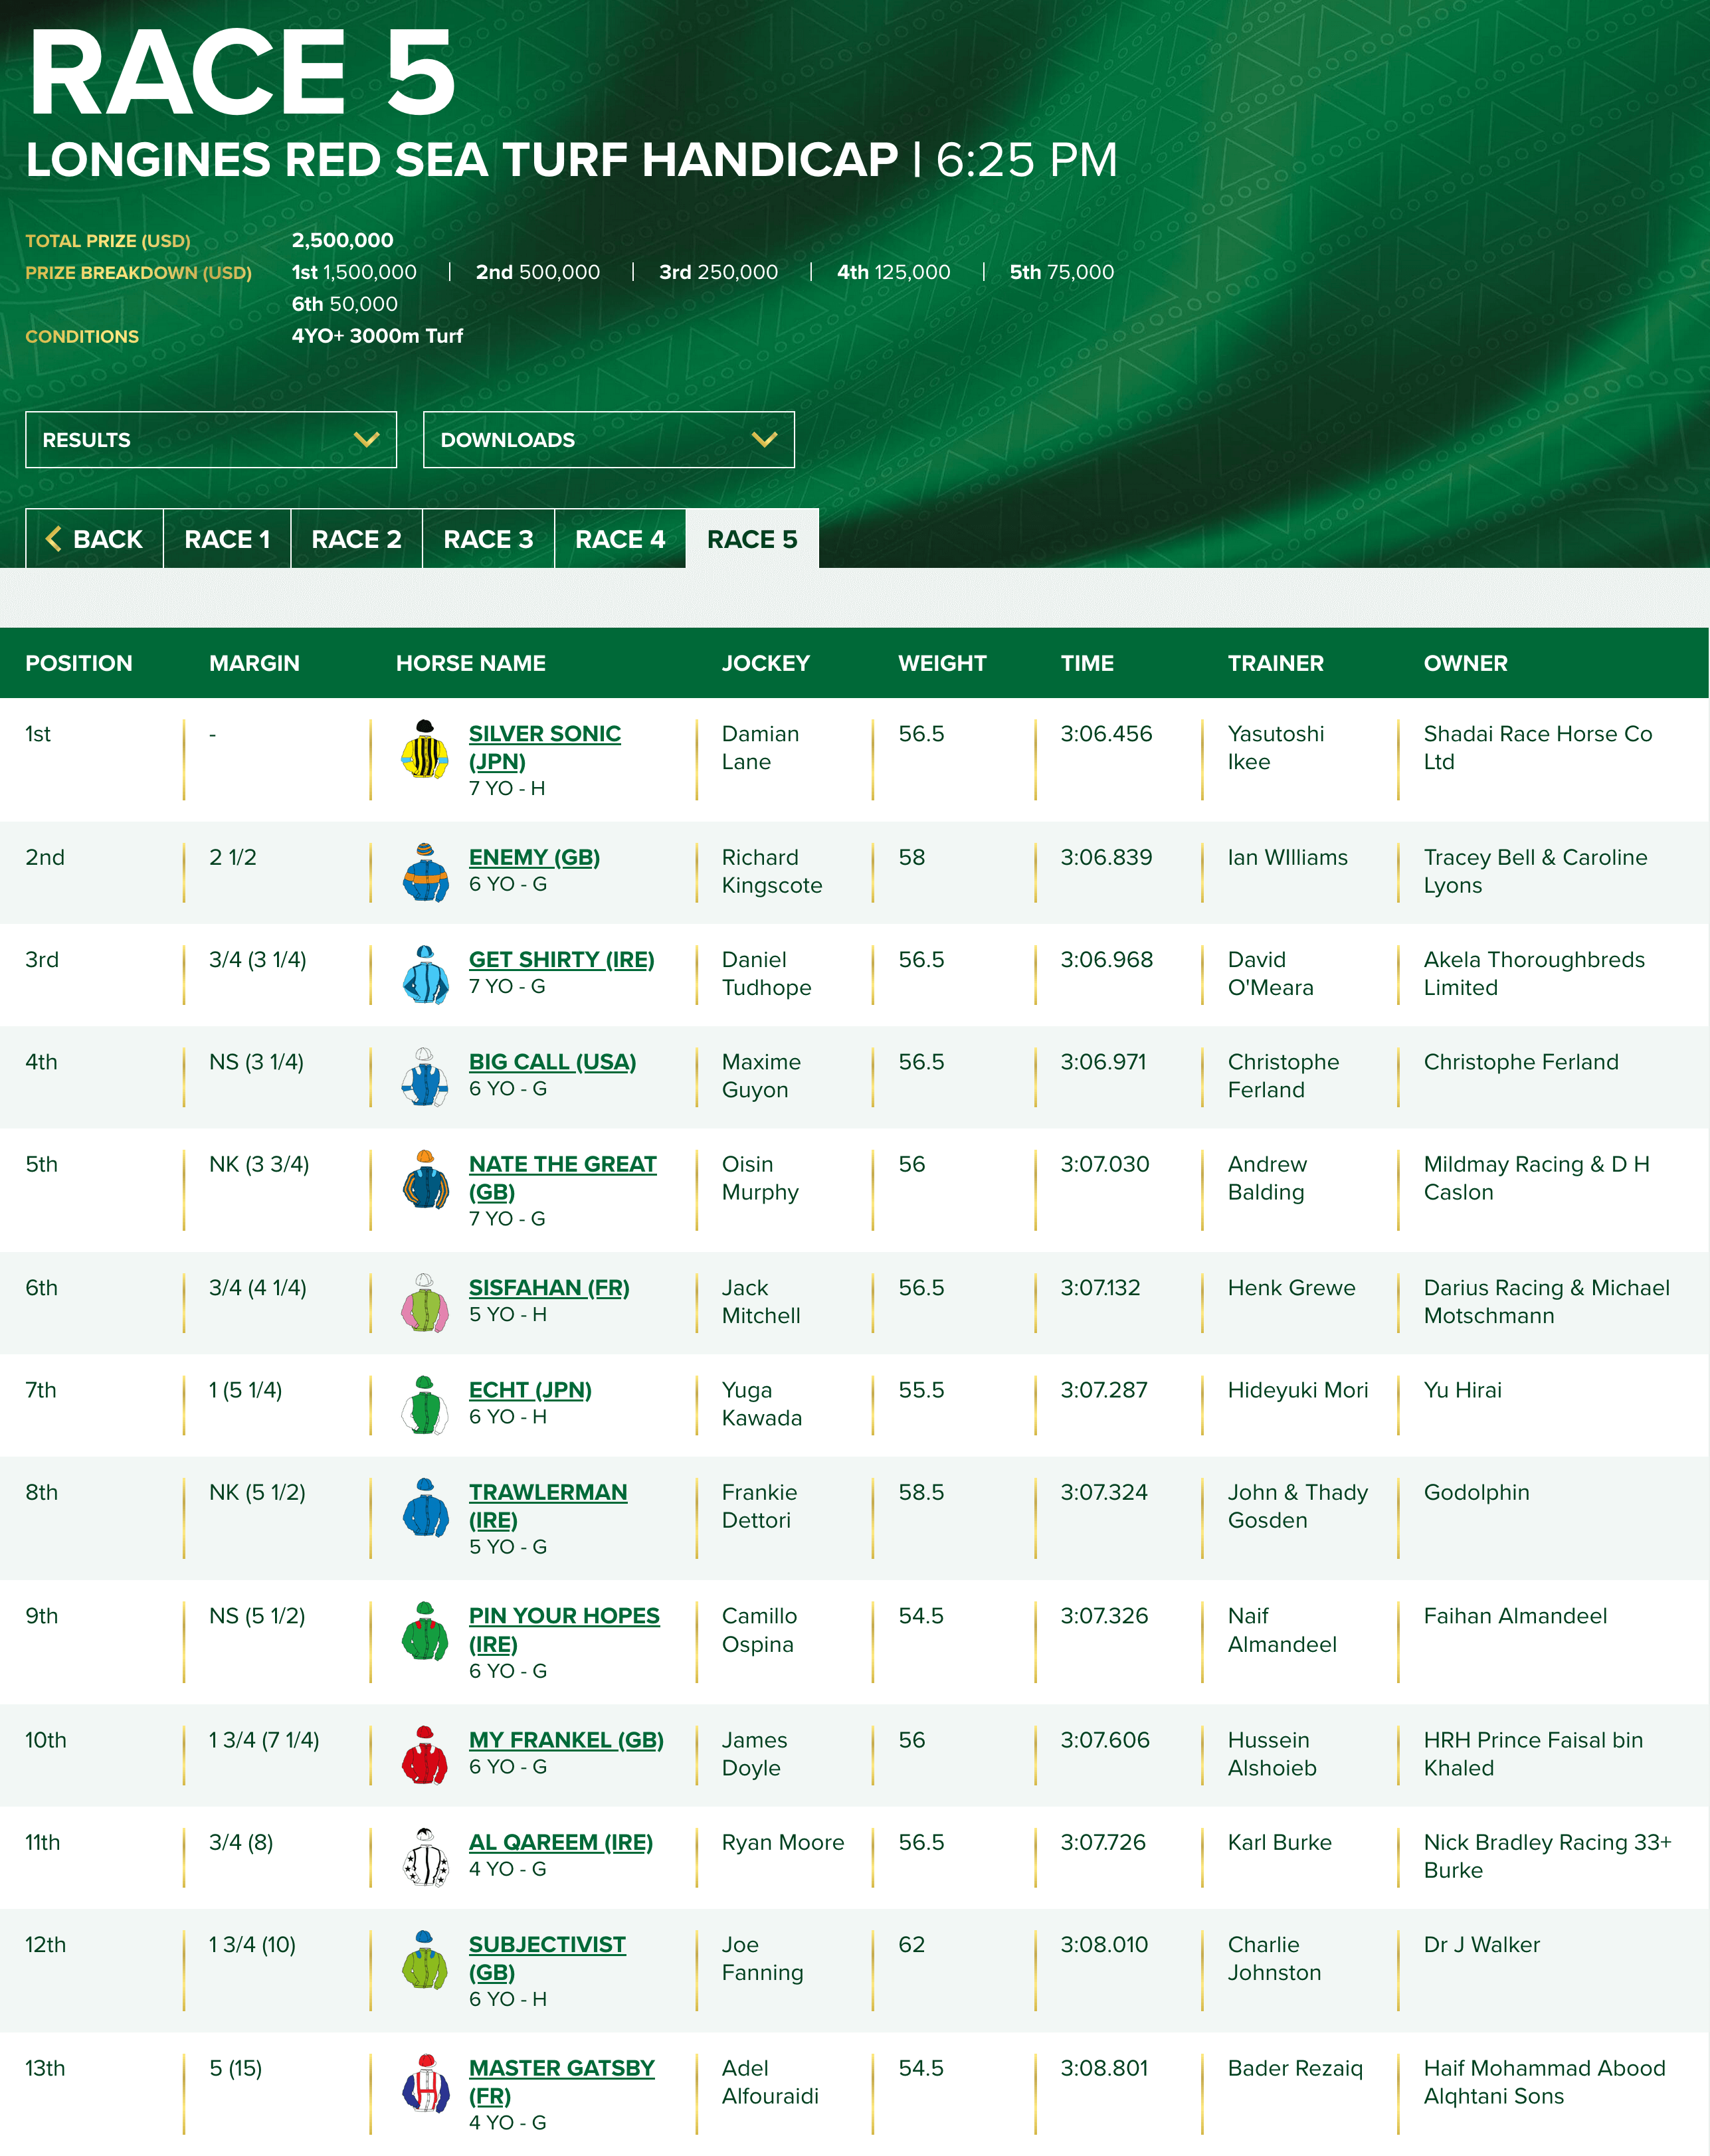Click the OWNER column header
This screenshot has height=2156, width=1710.
[1466, 663]
